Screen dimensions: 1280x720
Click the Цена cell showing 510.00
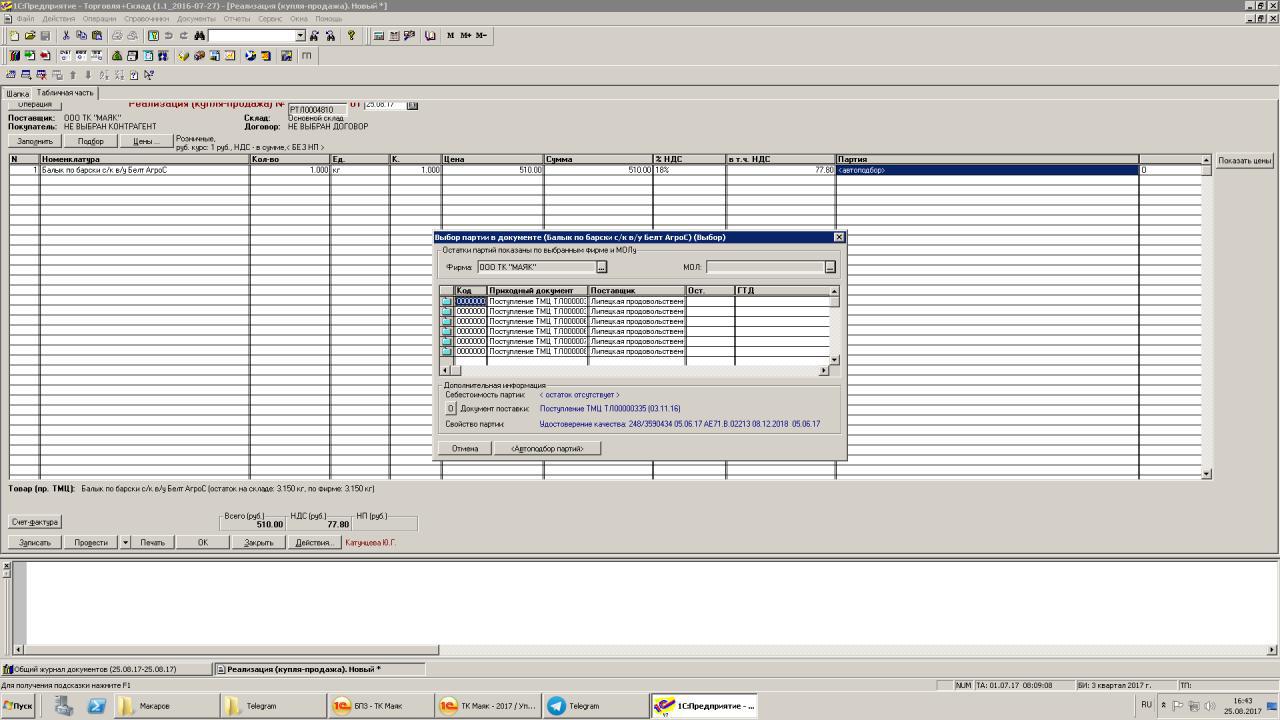coord(493,170)
